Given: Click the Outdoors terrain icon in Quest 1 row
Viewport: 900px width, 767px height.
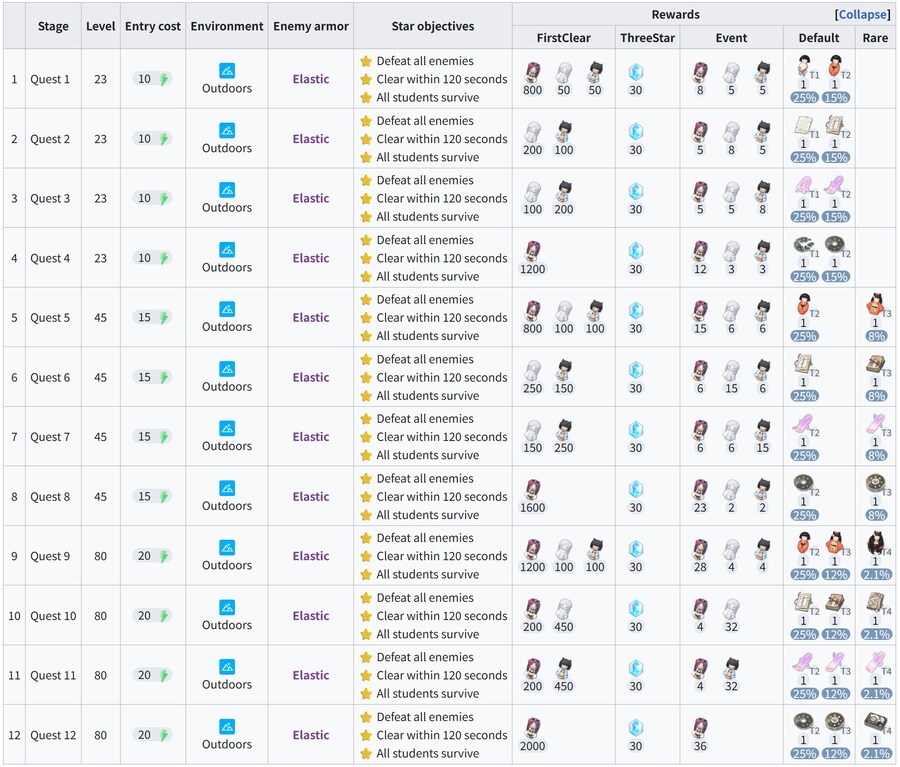Looking at the screenshot, I should pyautogui.click(x=227, y=71).
